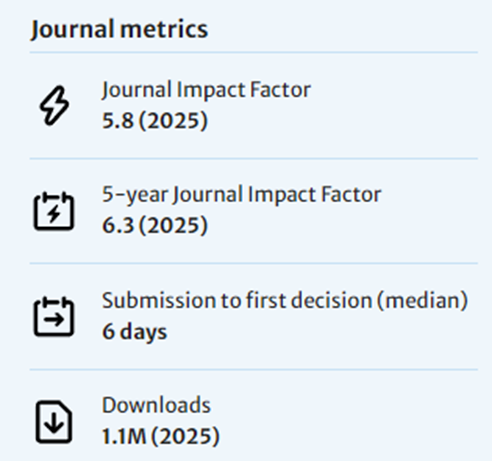Click the Journal Impact Factor label

pos(206,90)
